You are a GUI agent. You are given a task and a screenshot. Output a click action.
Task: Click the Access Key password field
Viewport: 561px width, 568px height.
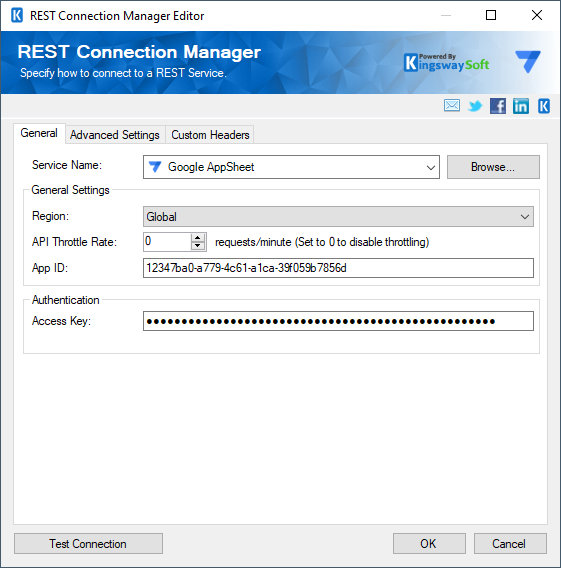[x=338, y=321]
